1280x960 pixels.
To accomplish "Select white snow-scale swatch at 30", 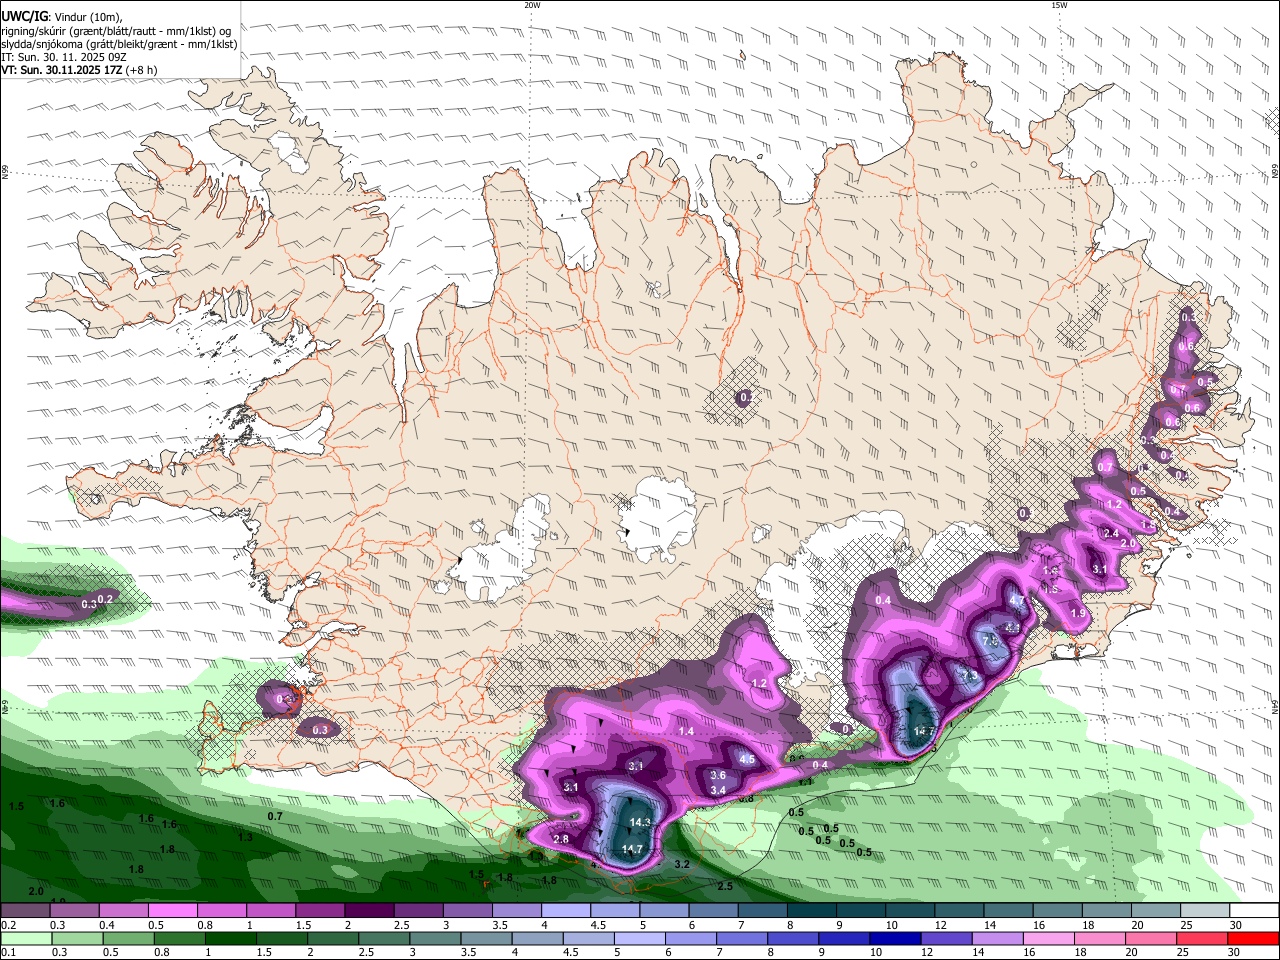I will (x=1256, y=912).
